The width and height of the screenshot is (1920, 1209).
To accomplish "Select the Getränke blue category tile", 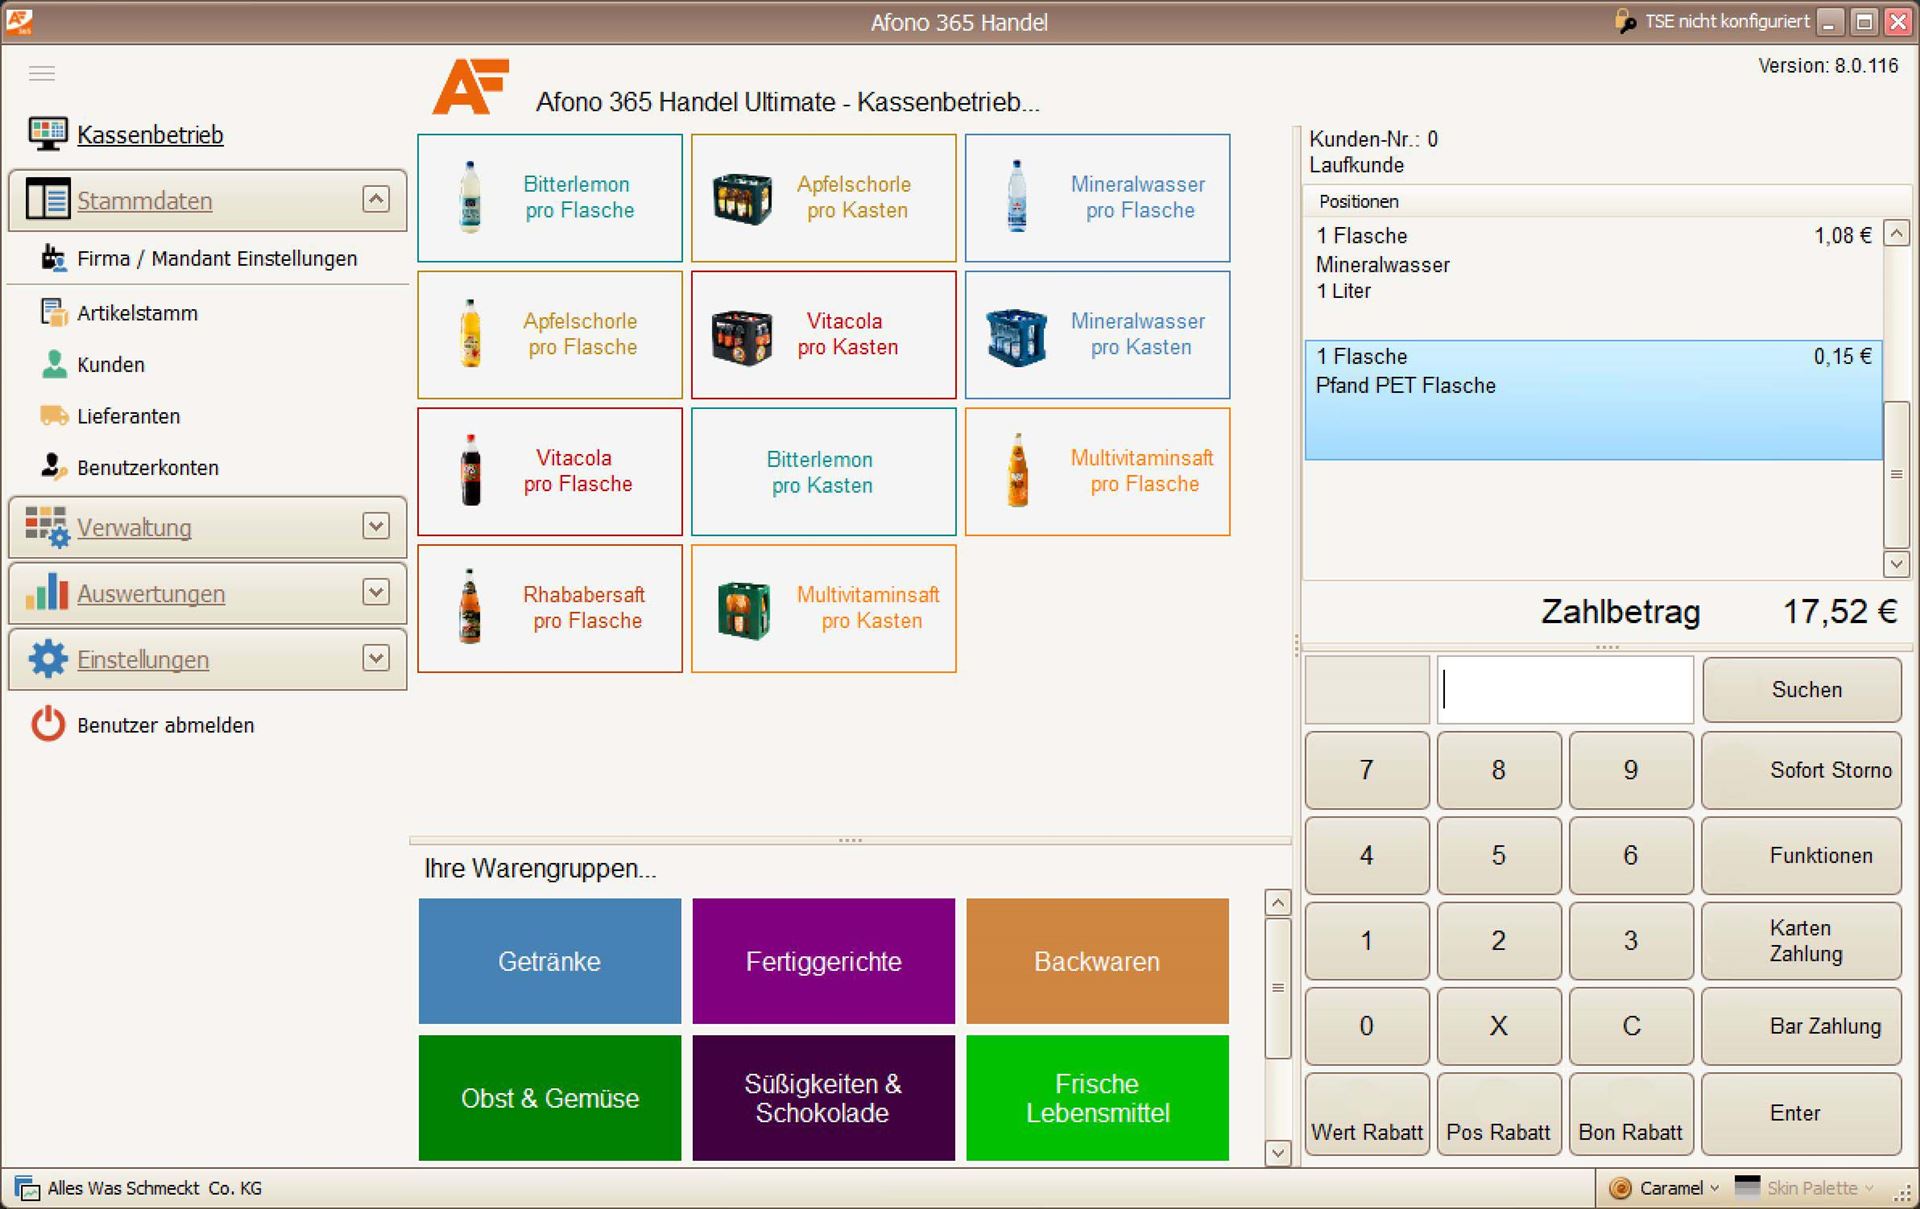I will [550, 961].
